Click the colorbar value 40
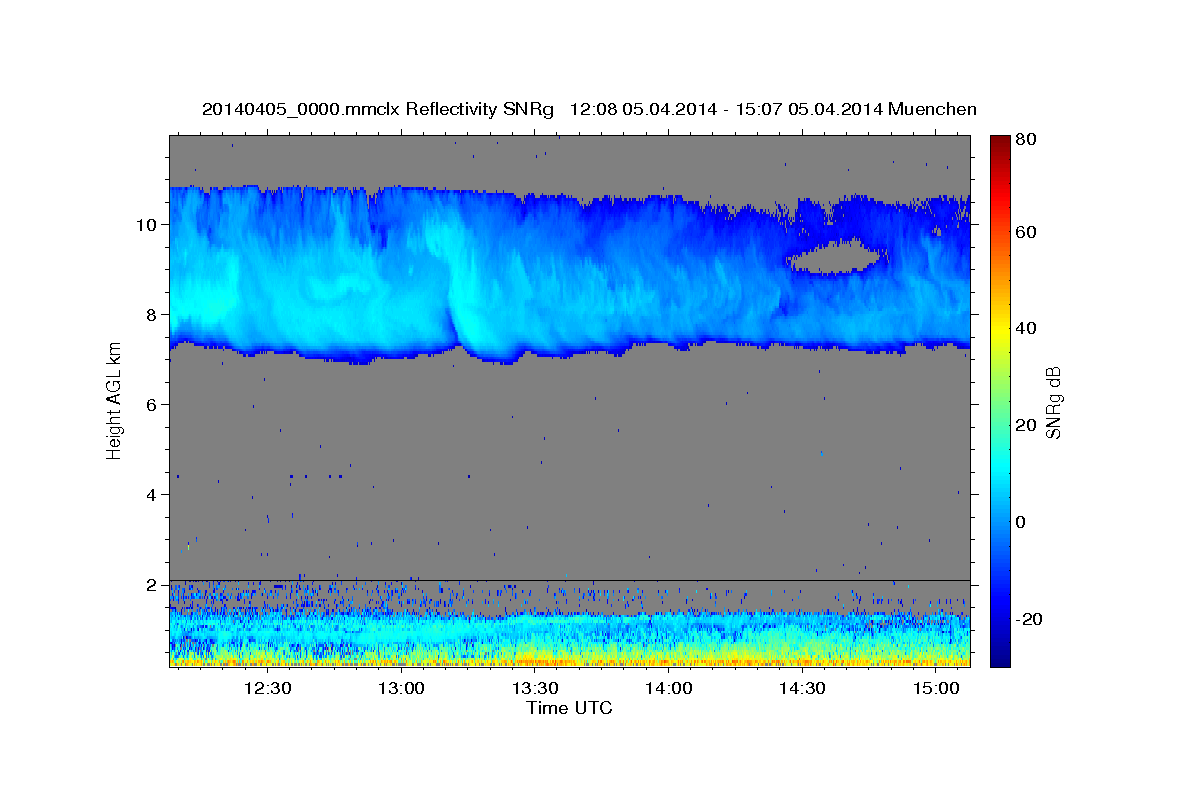 (1025, 328)
